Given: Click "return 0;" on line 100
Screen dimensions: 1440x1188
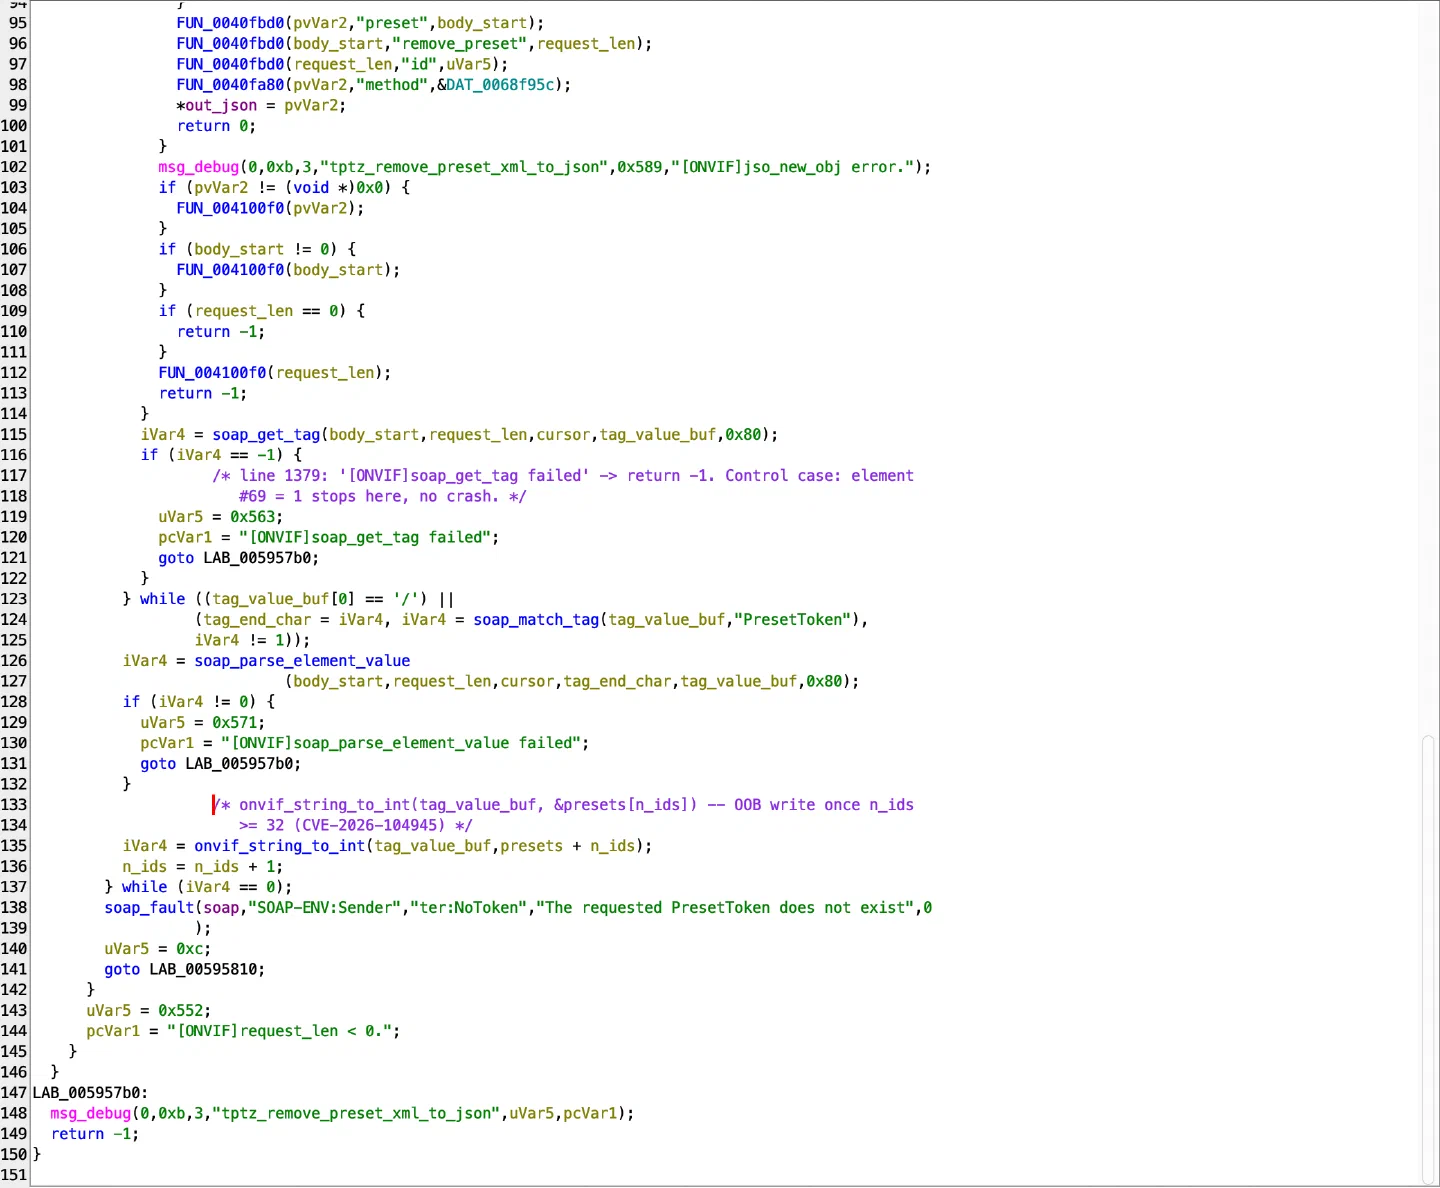Looking at the screenshot, I should (x=216, y=126).
